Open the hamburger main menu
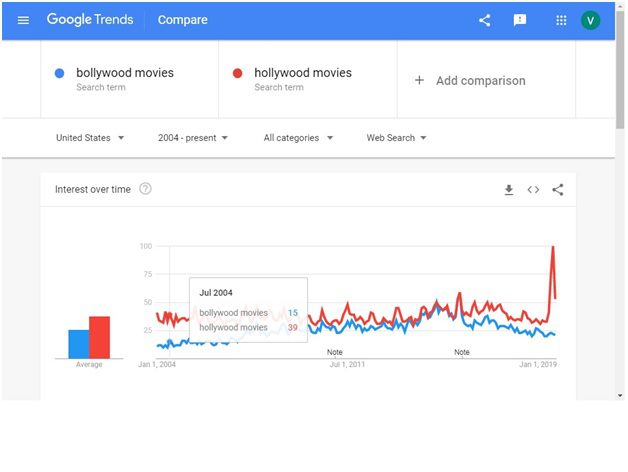 point(23,20)
